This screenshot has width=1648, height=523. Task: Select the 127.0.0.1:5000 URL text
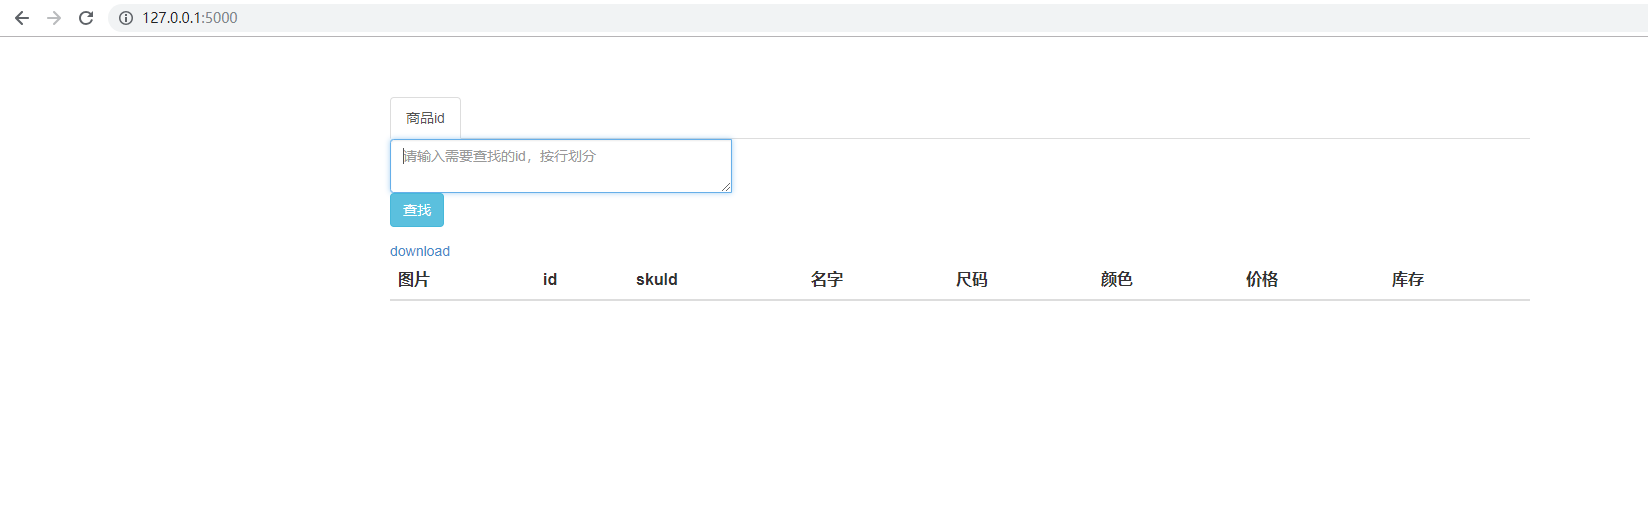tap(190, 18)
